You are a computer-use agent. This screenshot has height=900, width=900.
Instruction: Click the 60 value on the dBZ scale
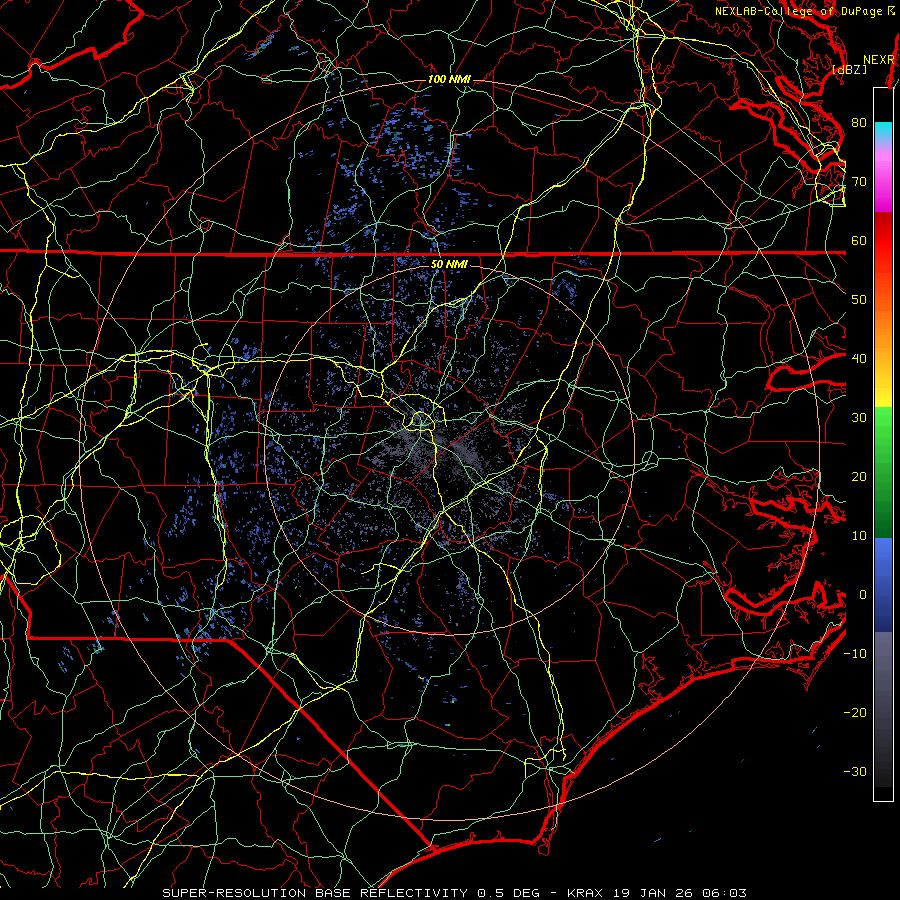(859, 240)
